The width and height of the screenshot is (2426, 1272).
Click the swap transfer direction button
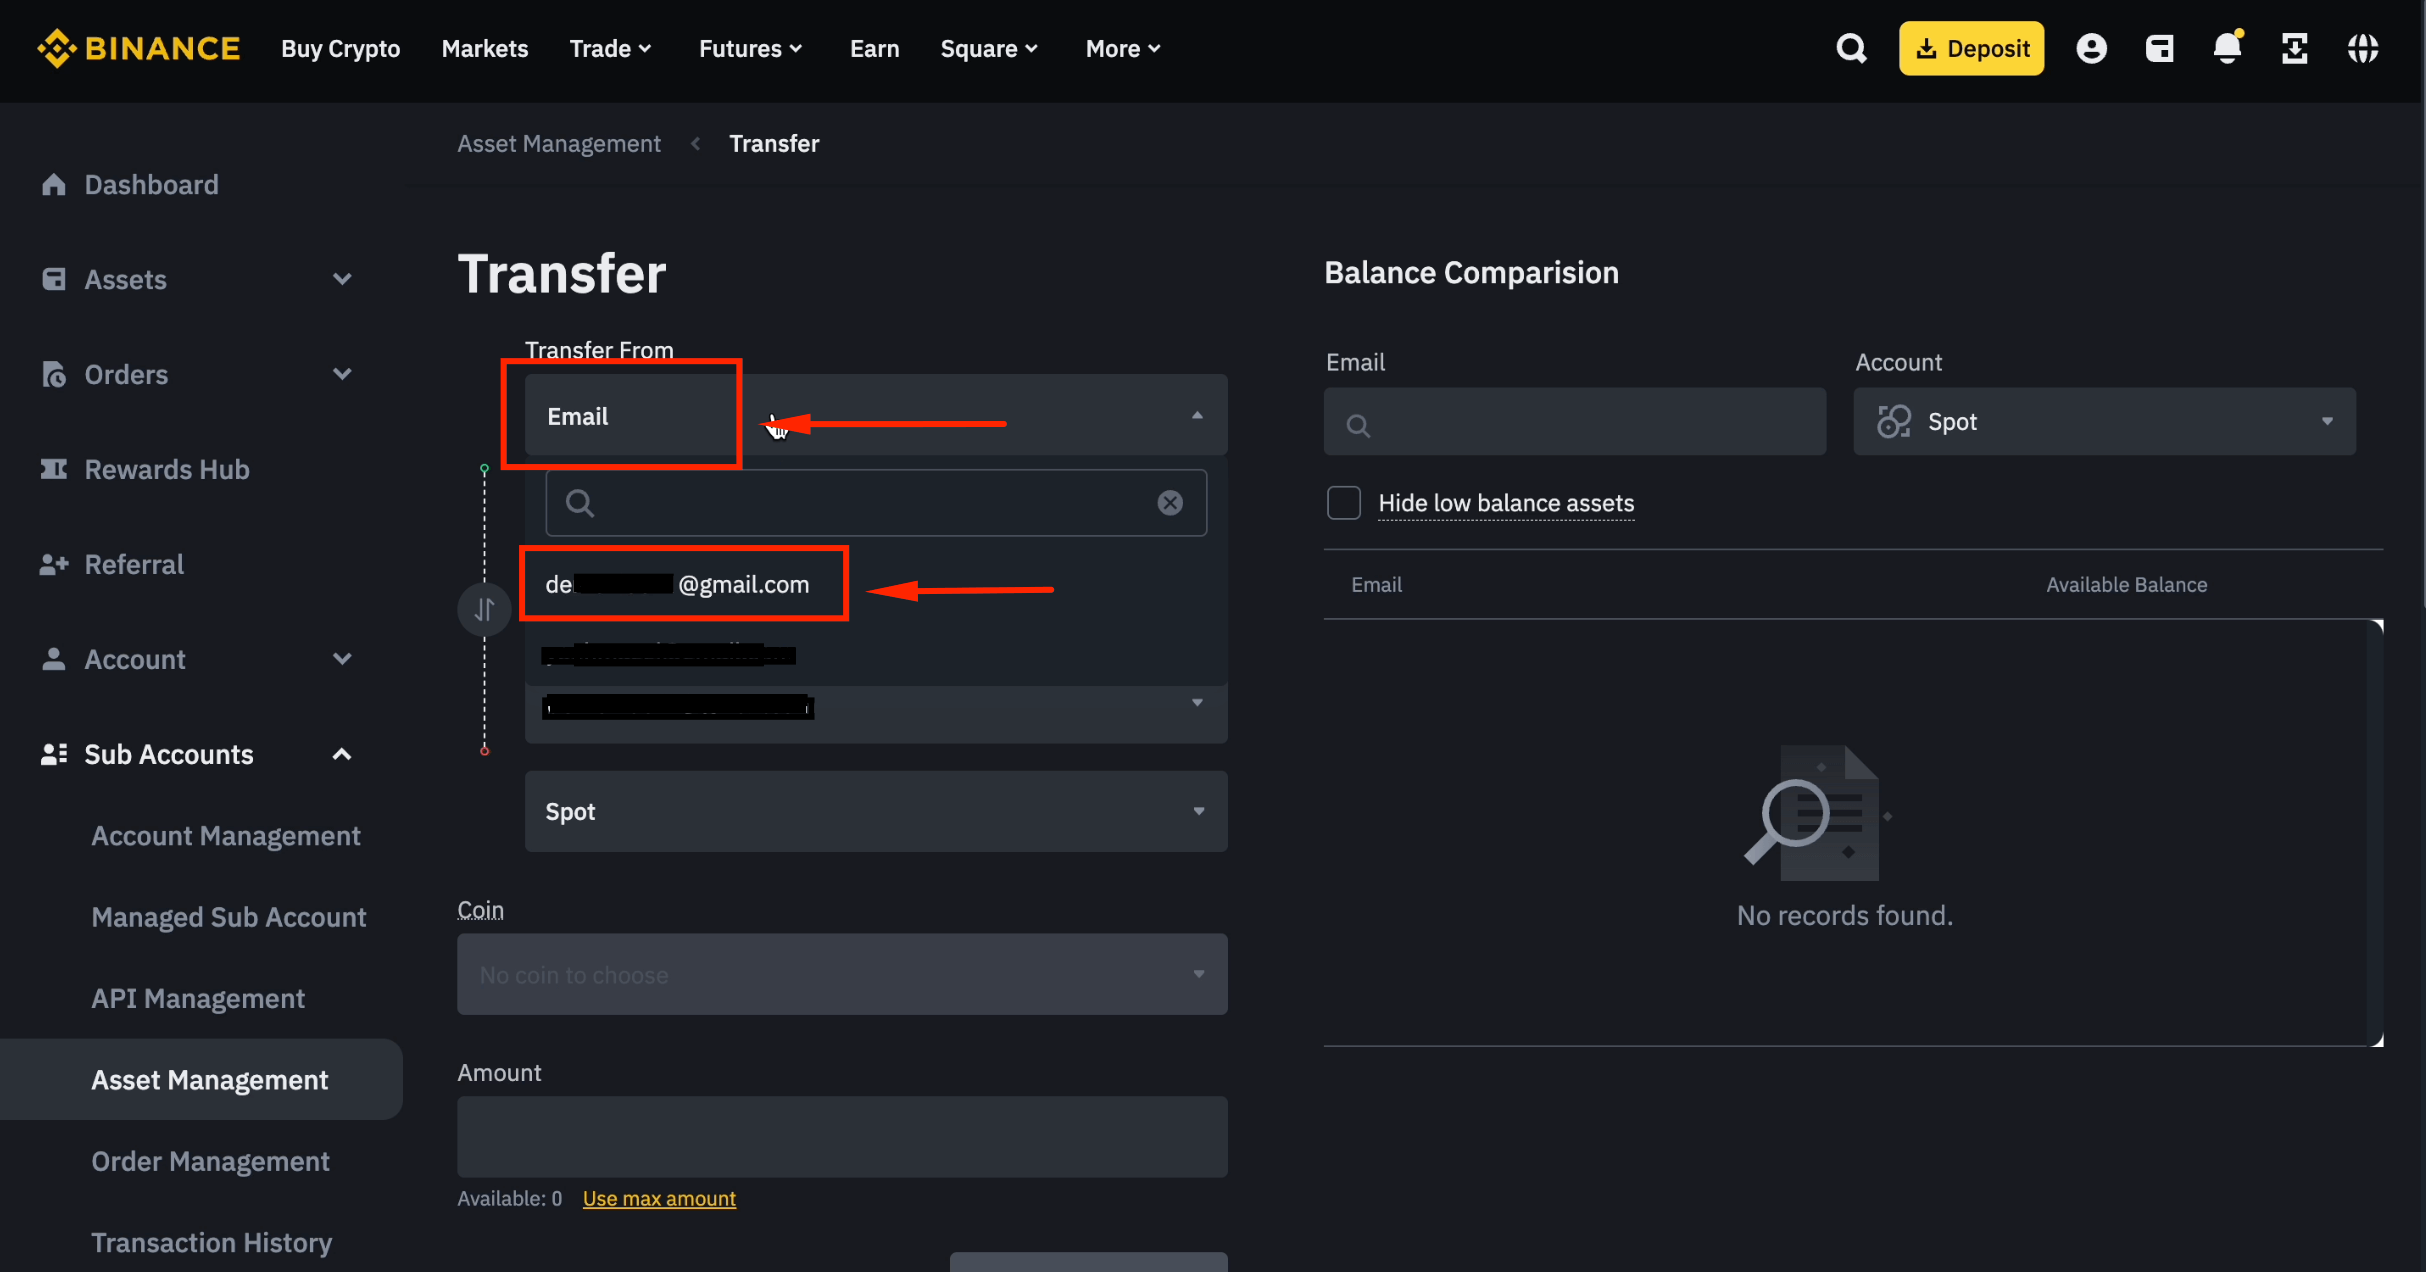click(x=484, y=609)
